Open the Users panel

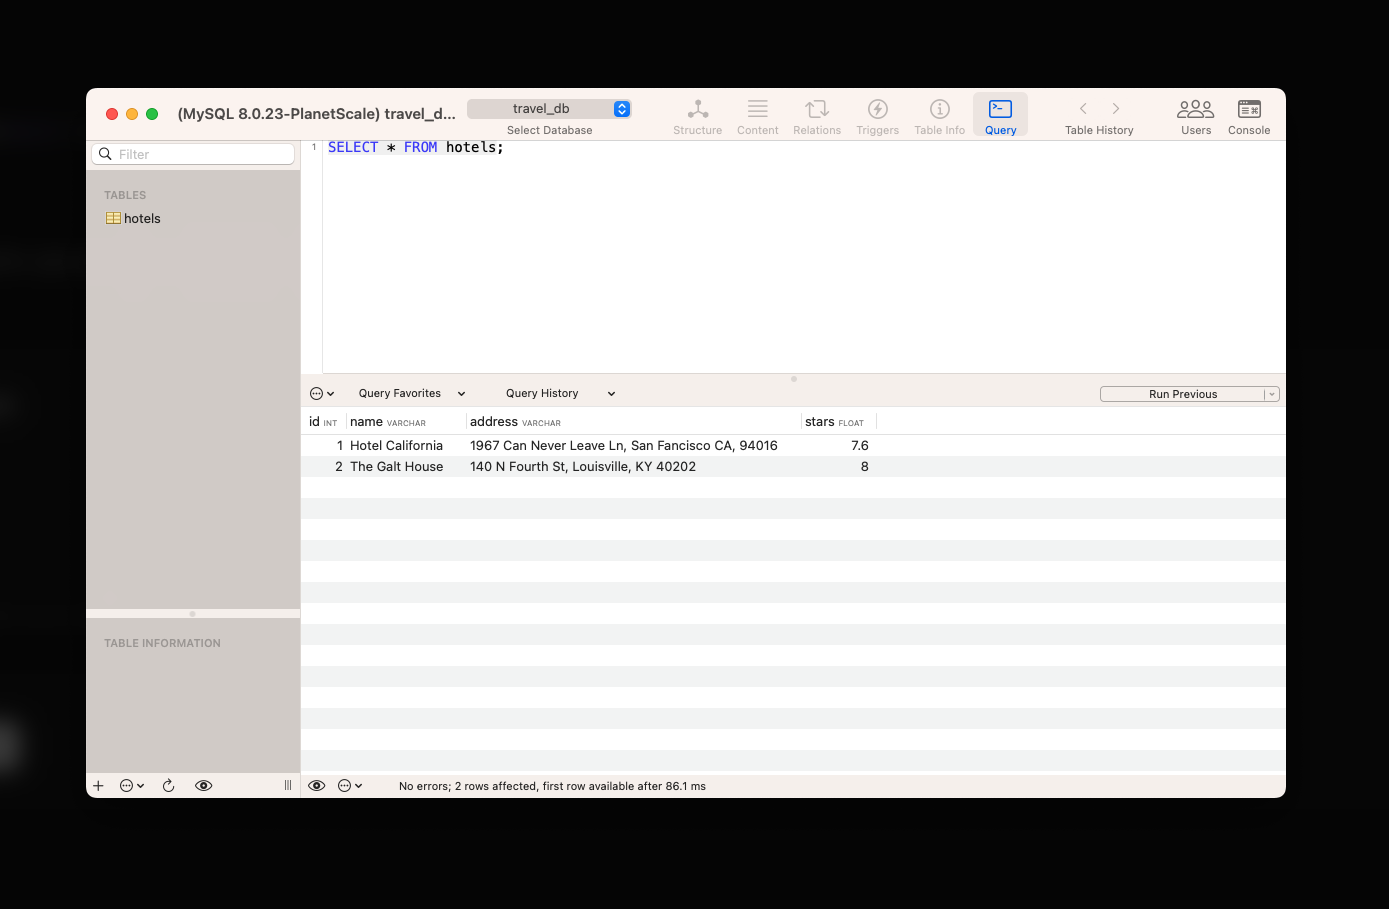1195,114
